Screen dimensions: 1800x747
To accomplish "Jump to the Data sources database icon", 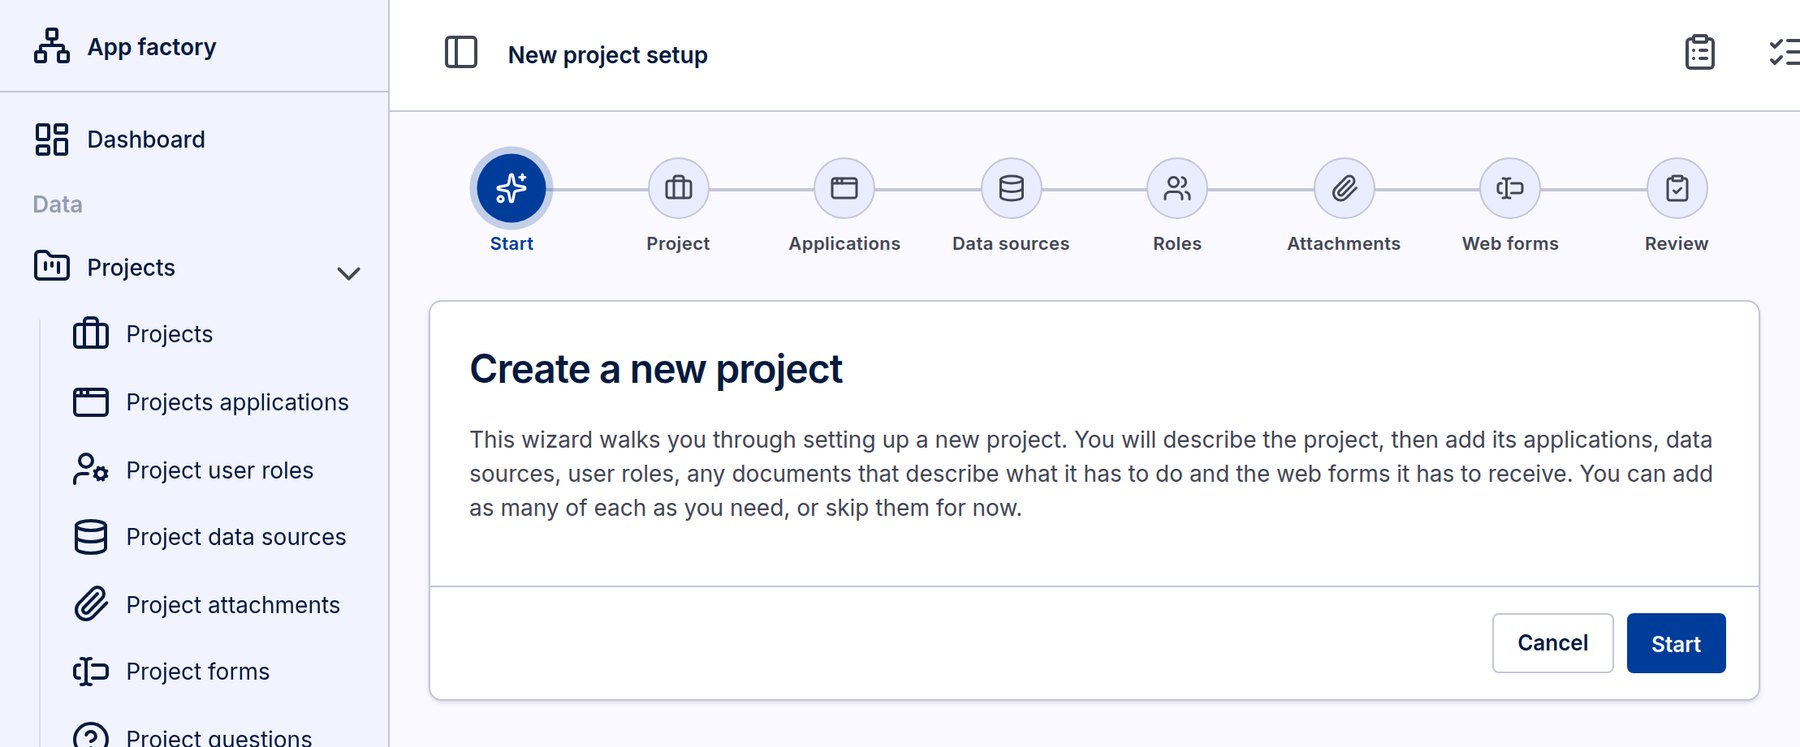I will pyautogui.click(x=1011, y=188).
